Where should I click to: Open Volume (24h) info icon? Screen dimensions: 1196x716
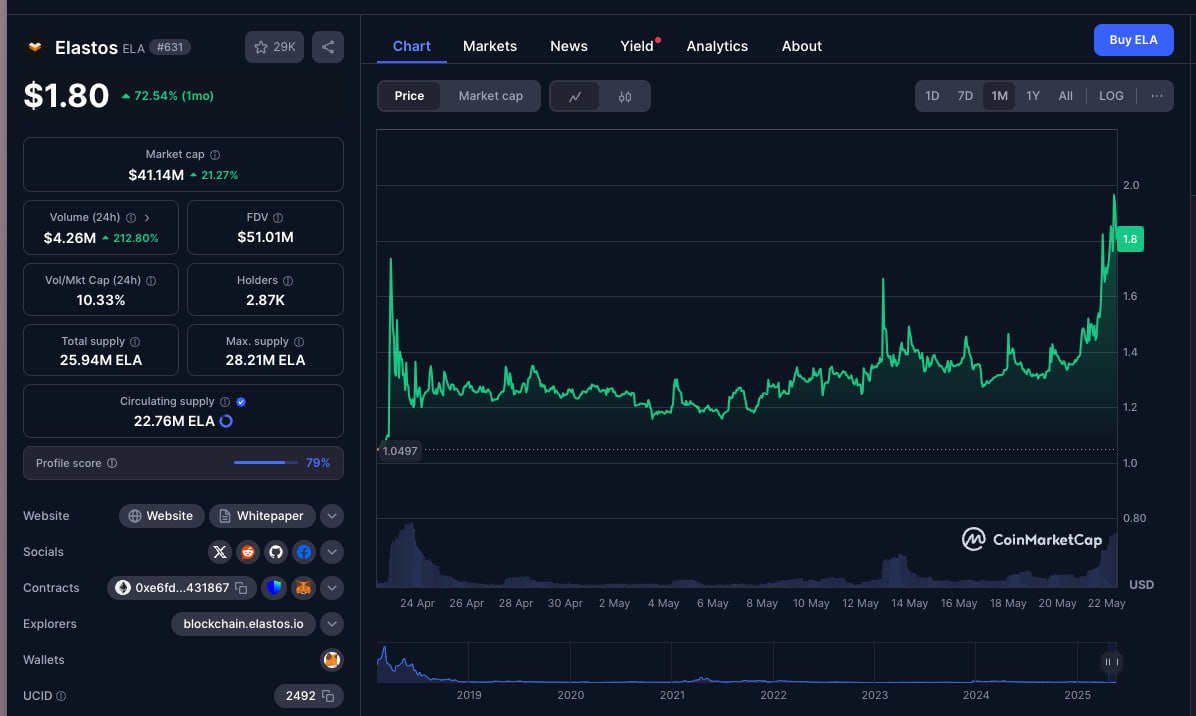click(x=131, y=218)
